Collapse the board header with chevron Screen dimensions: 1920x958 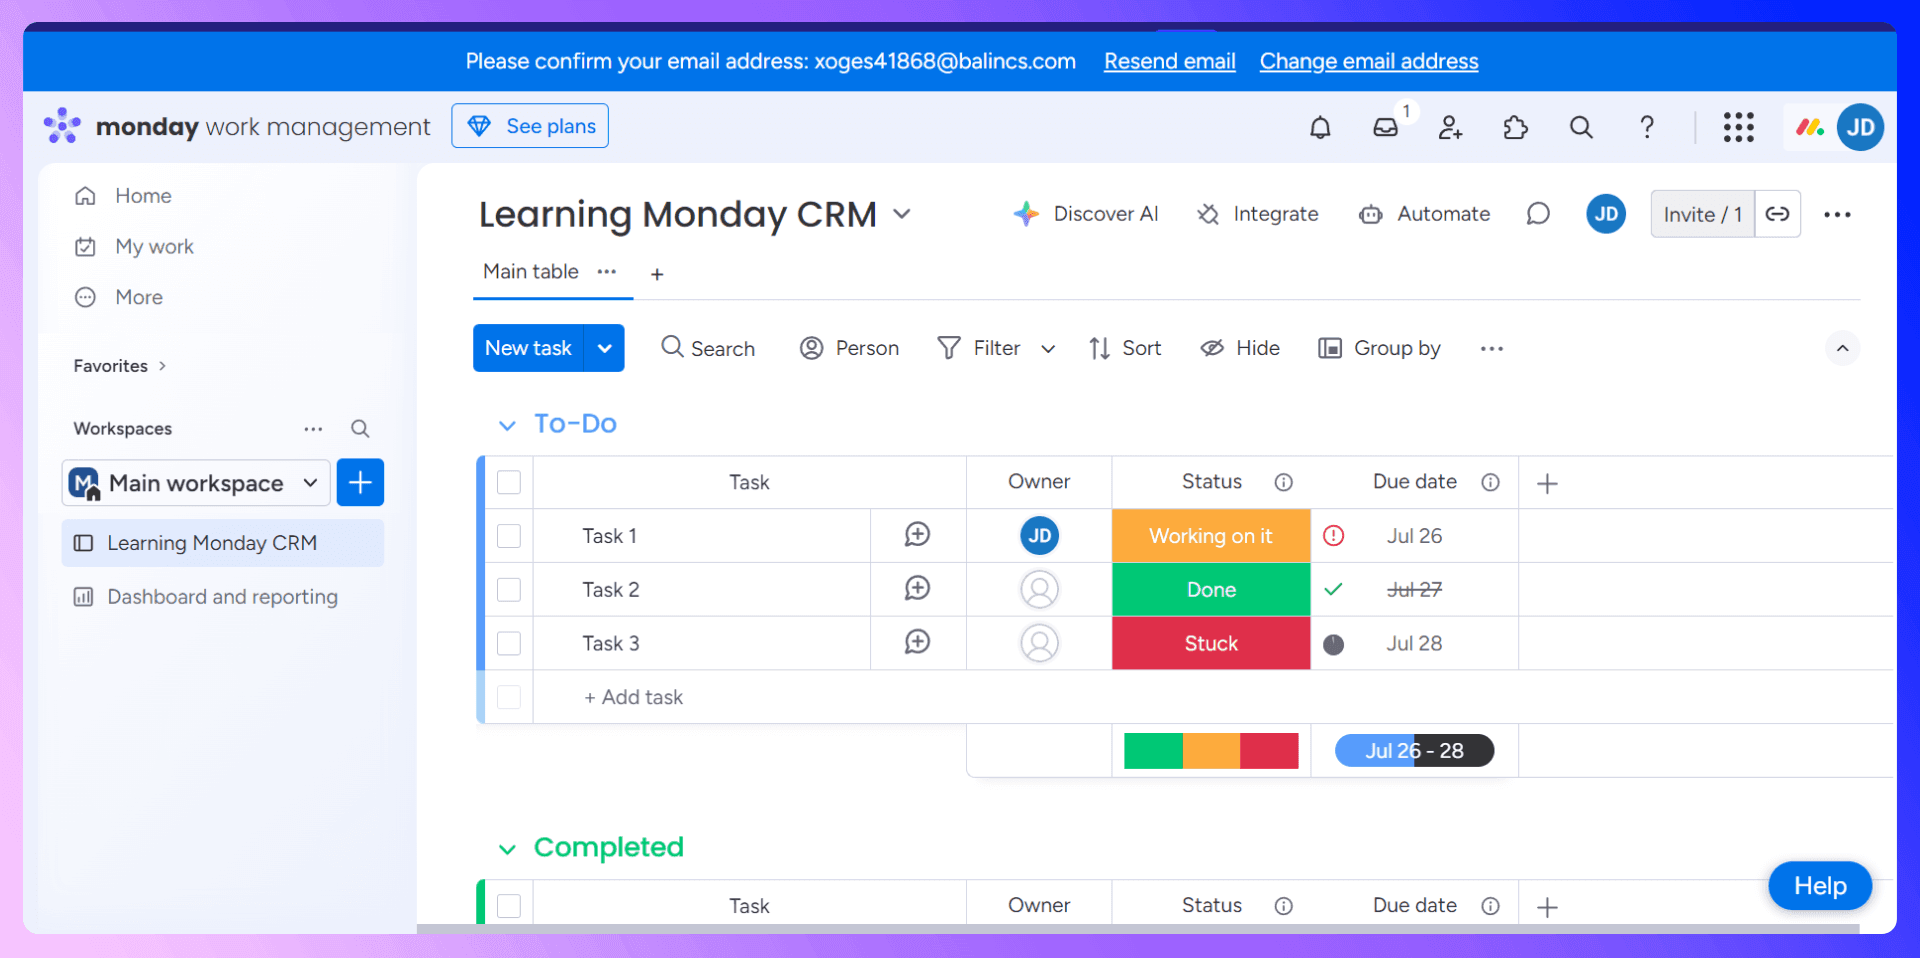pyautogui.click(x=1842, y=348)
